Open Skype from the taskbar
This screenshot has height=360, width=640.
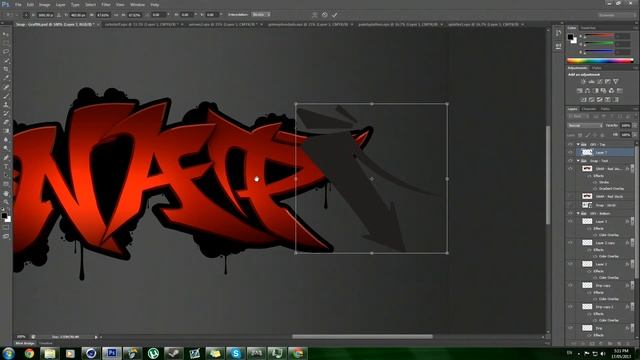(236, 353)
